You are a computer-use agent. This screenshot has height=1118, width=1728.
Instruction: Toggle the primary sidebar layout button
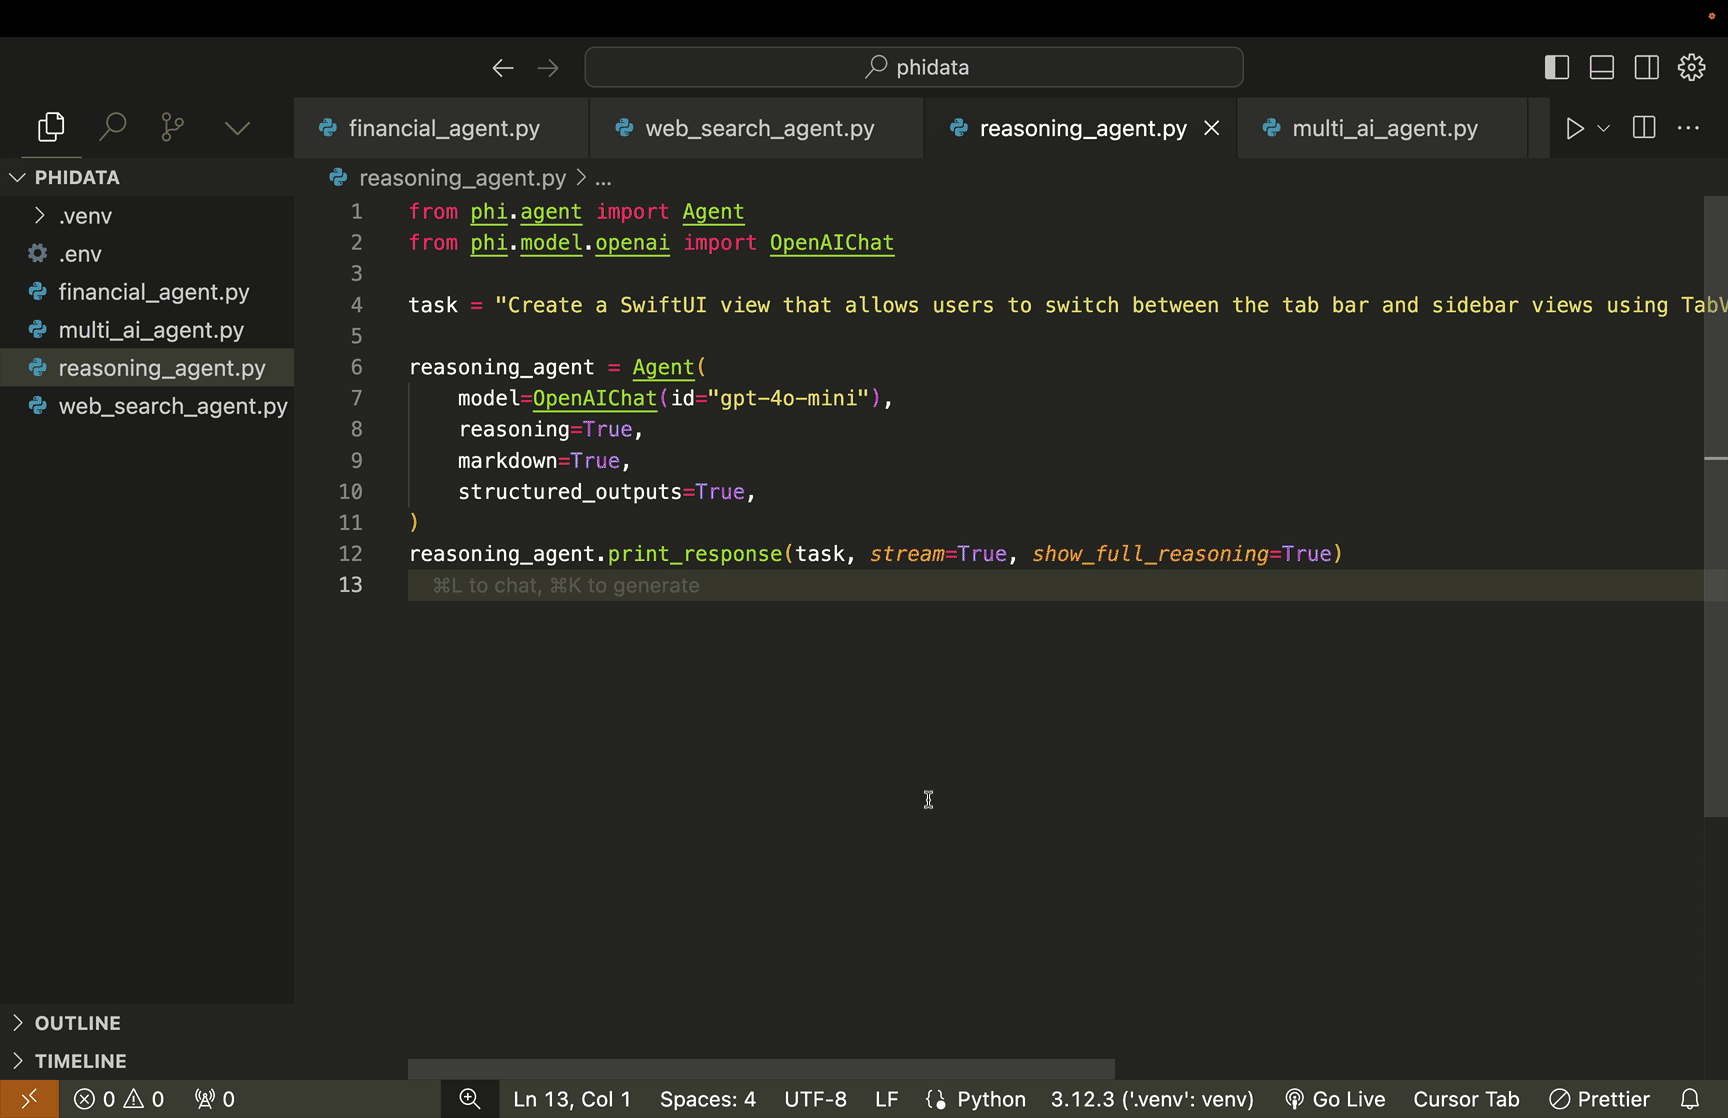tap(1557, 67)
